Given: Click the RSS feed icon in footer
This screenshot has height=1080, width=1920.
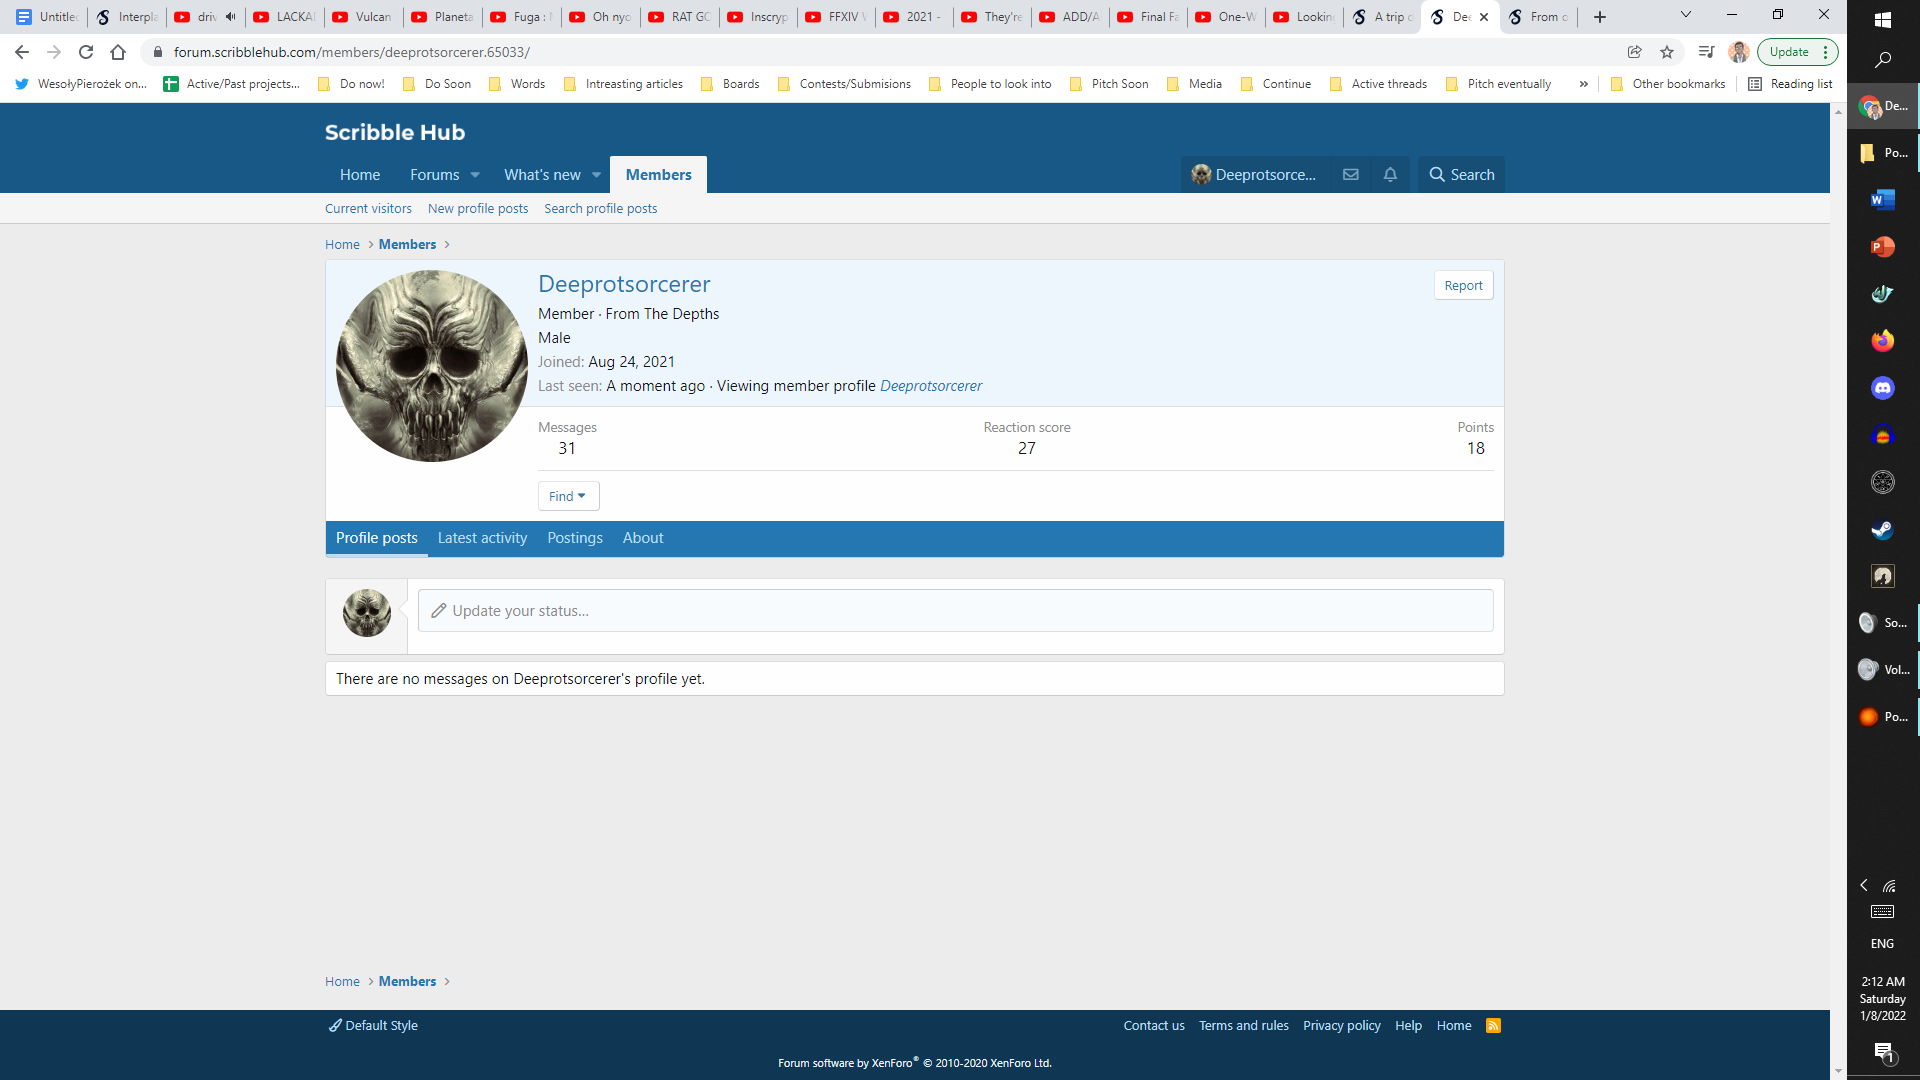Looking at the screenshot, I should [x=1493, y=1025].
